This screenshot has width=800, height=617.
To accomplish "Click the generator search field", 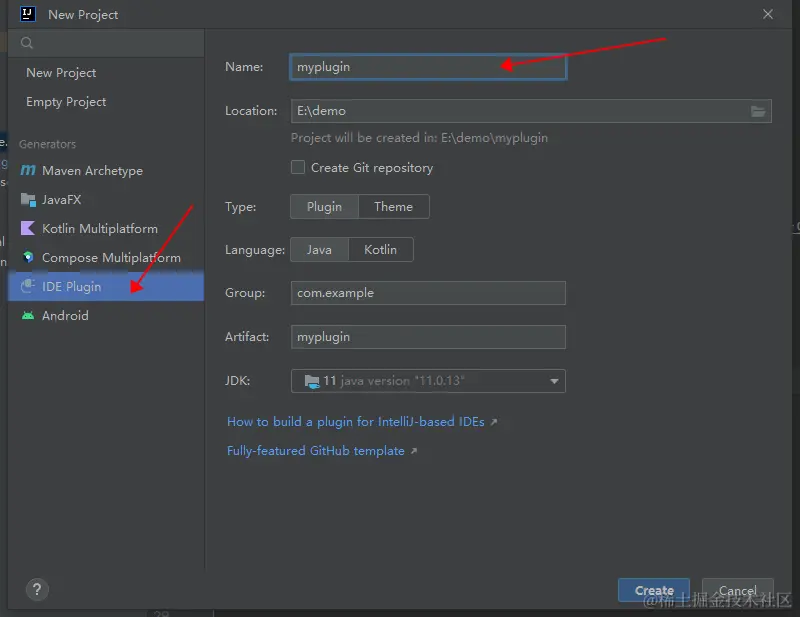I will point(106,43).
